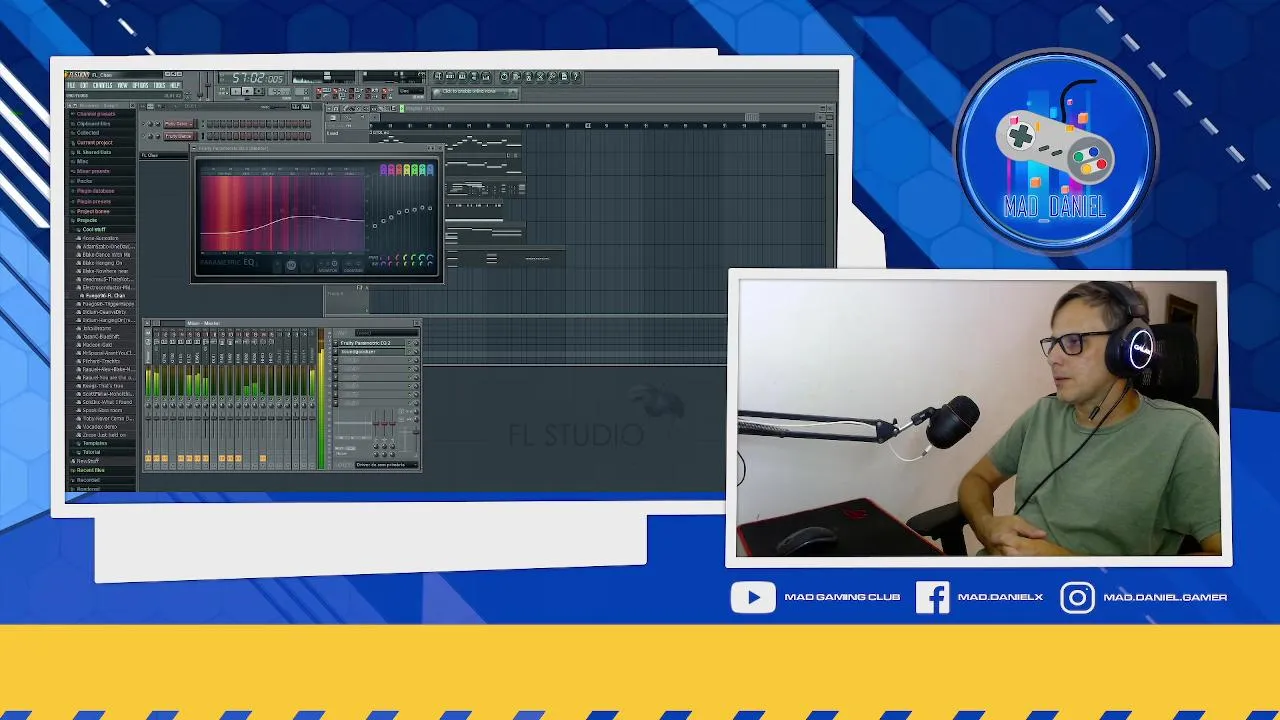This screenshot has width=1280, height=720.
Task: Open the FILE menu
Action: 71,85
